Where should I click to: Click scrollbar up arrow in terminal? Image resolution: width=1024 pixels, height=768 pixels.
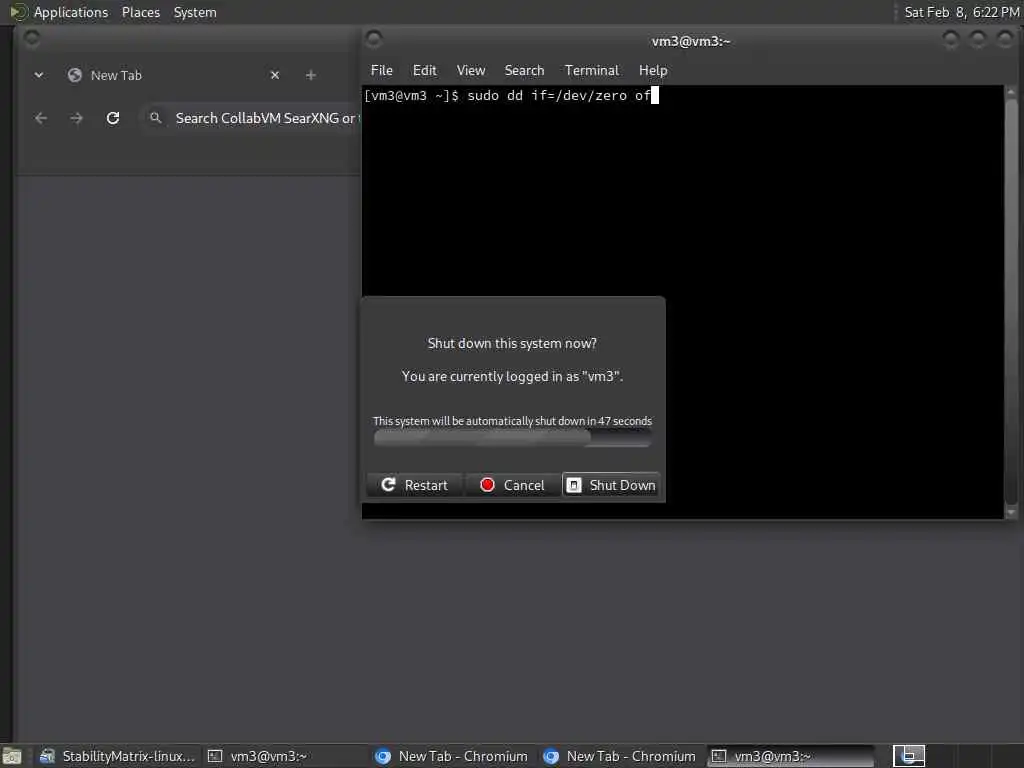1011,92
